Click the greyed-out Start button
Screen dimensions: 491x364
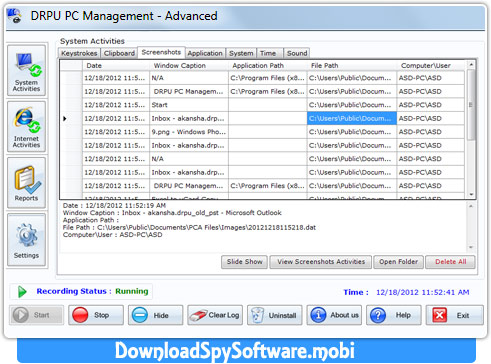(x=36, y=315)
